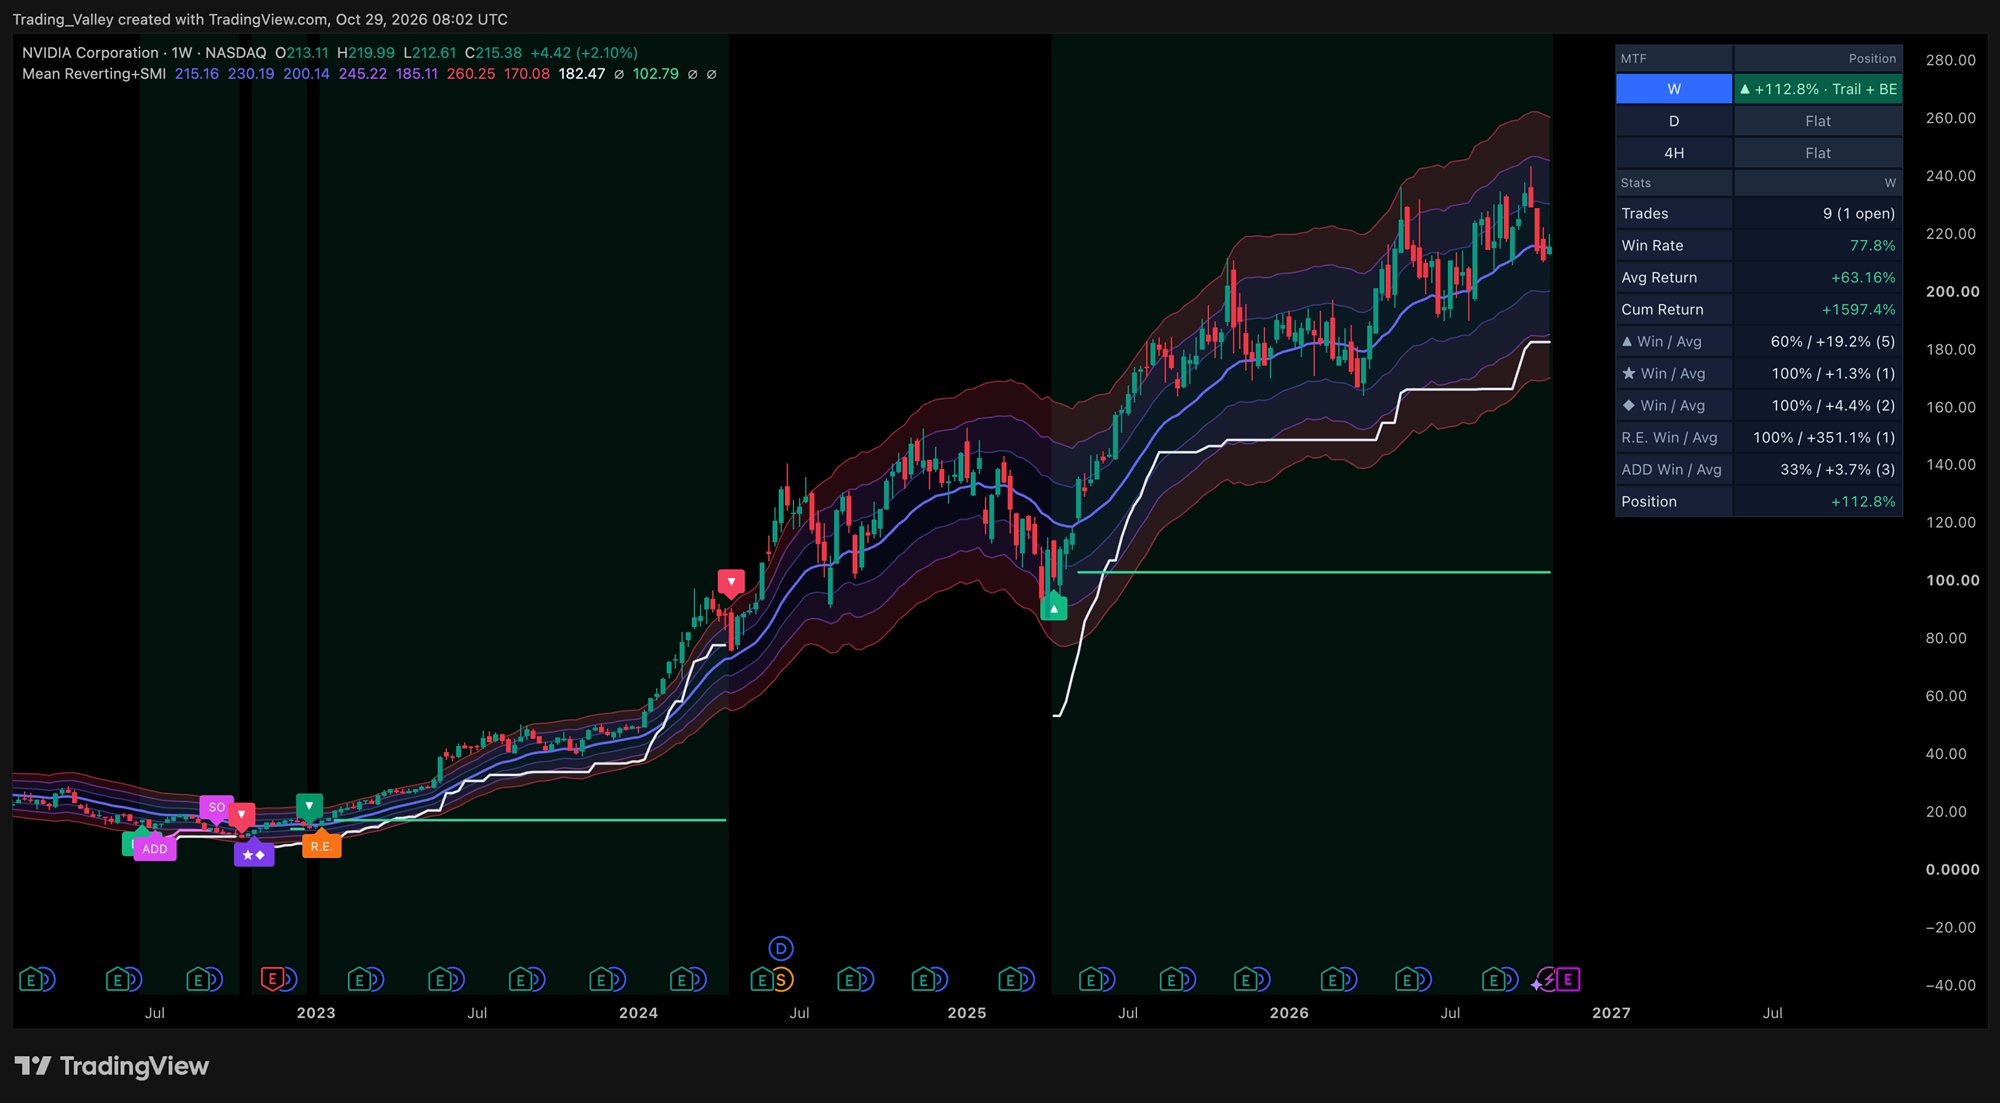The height and width of the screenshot is (1103, 2000).
Task: Click the 'Trades' stats label
Action: click(x=1645, y=213)
